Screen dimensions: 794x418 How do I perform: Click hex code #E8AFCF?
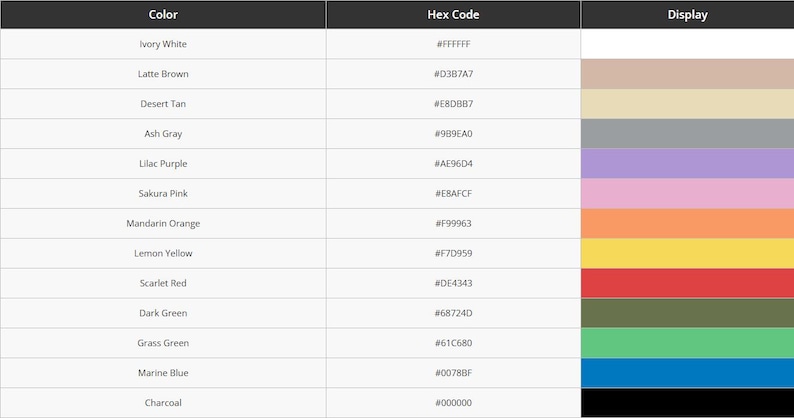453,194
